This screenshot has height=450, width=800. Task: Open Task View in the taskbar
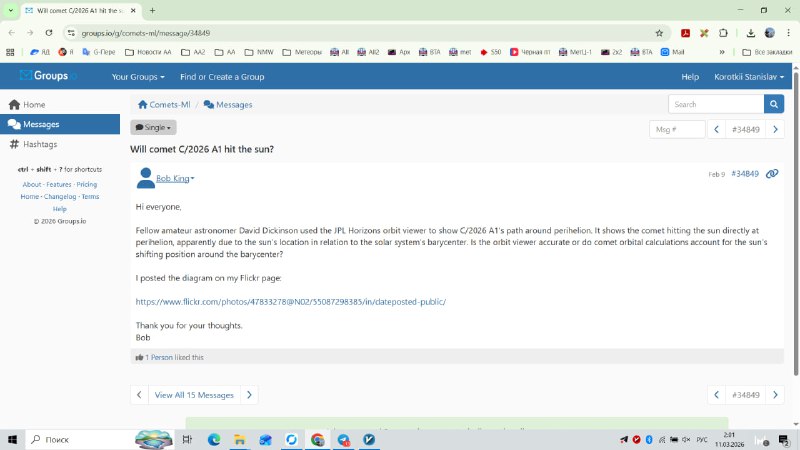tap(187, 439)
